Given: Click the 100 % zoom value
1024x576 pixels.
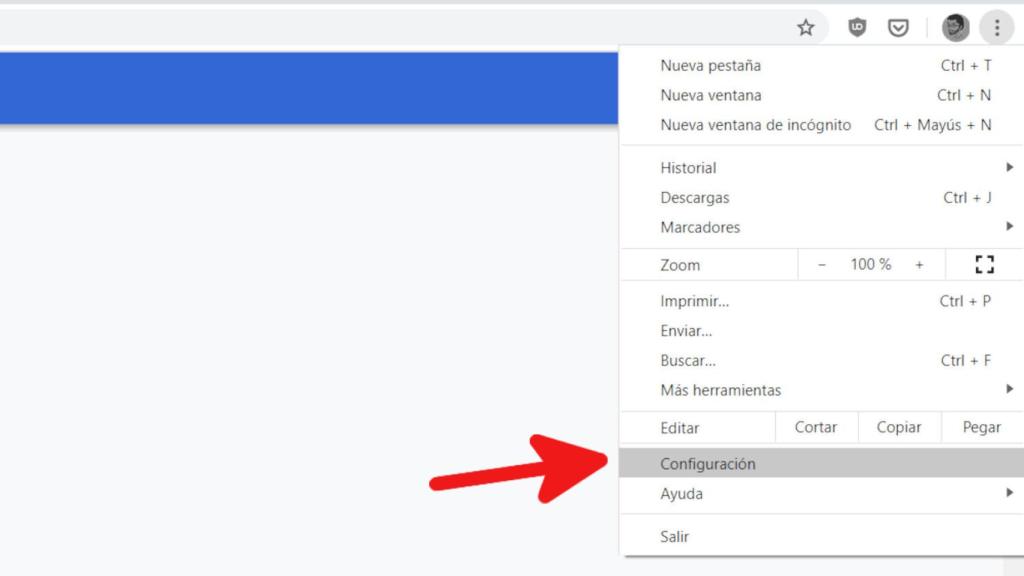Looking at the screenshot, I should pos(871,264).
